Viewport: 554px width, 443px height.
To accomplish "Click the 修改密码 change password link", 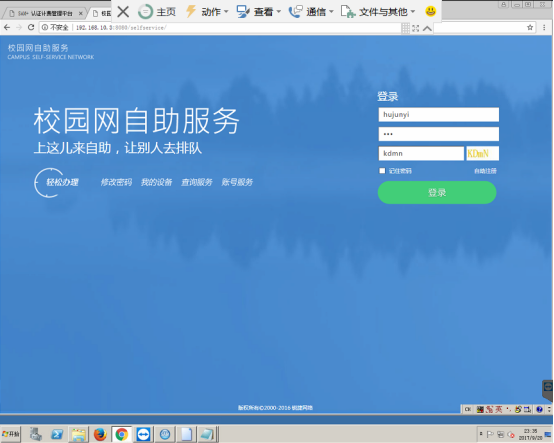I will tap(116, 182).
